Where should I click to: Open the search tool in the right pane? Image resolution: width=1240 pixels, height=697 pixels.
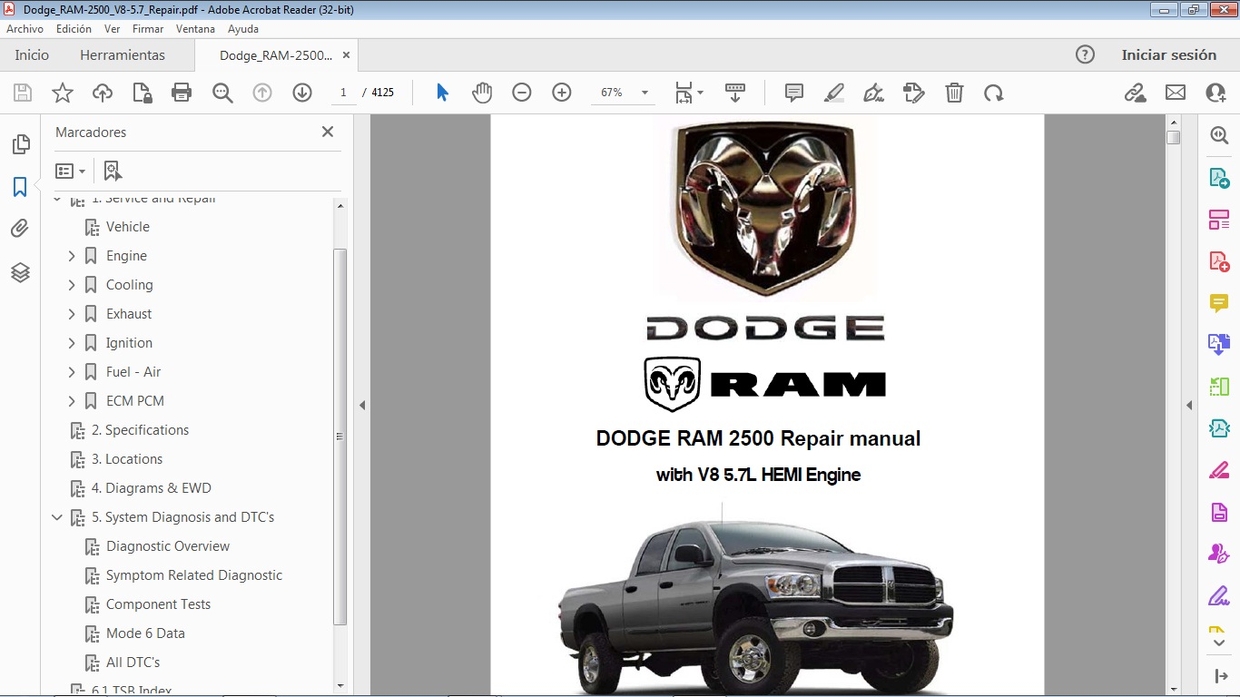point(1218,134)
